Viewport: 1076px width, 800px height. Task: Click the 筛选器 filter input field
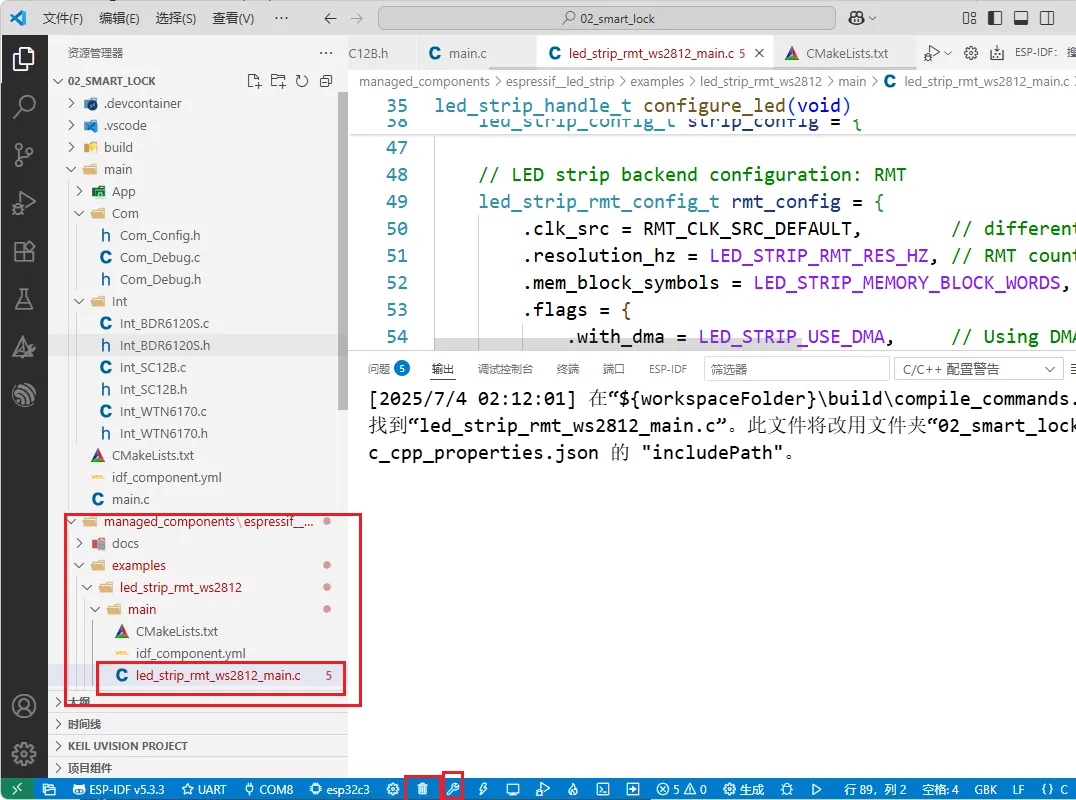point(795,369)
